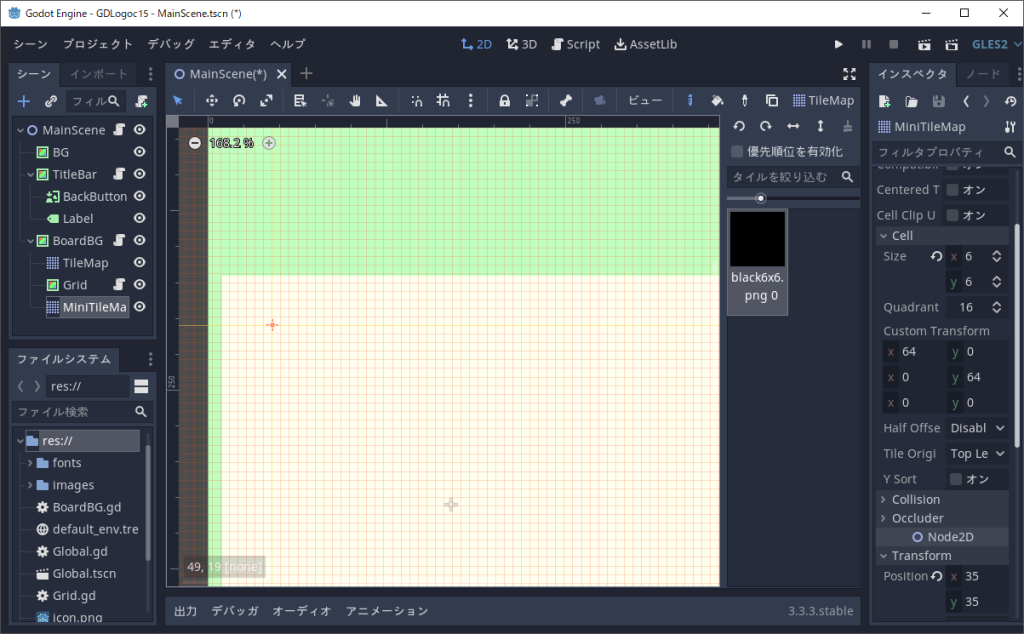Click the bucket fill tool icon
1024x634 pixels.
coord(716,100)
